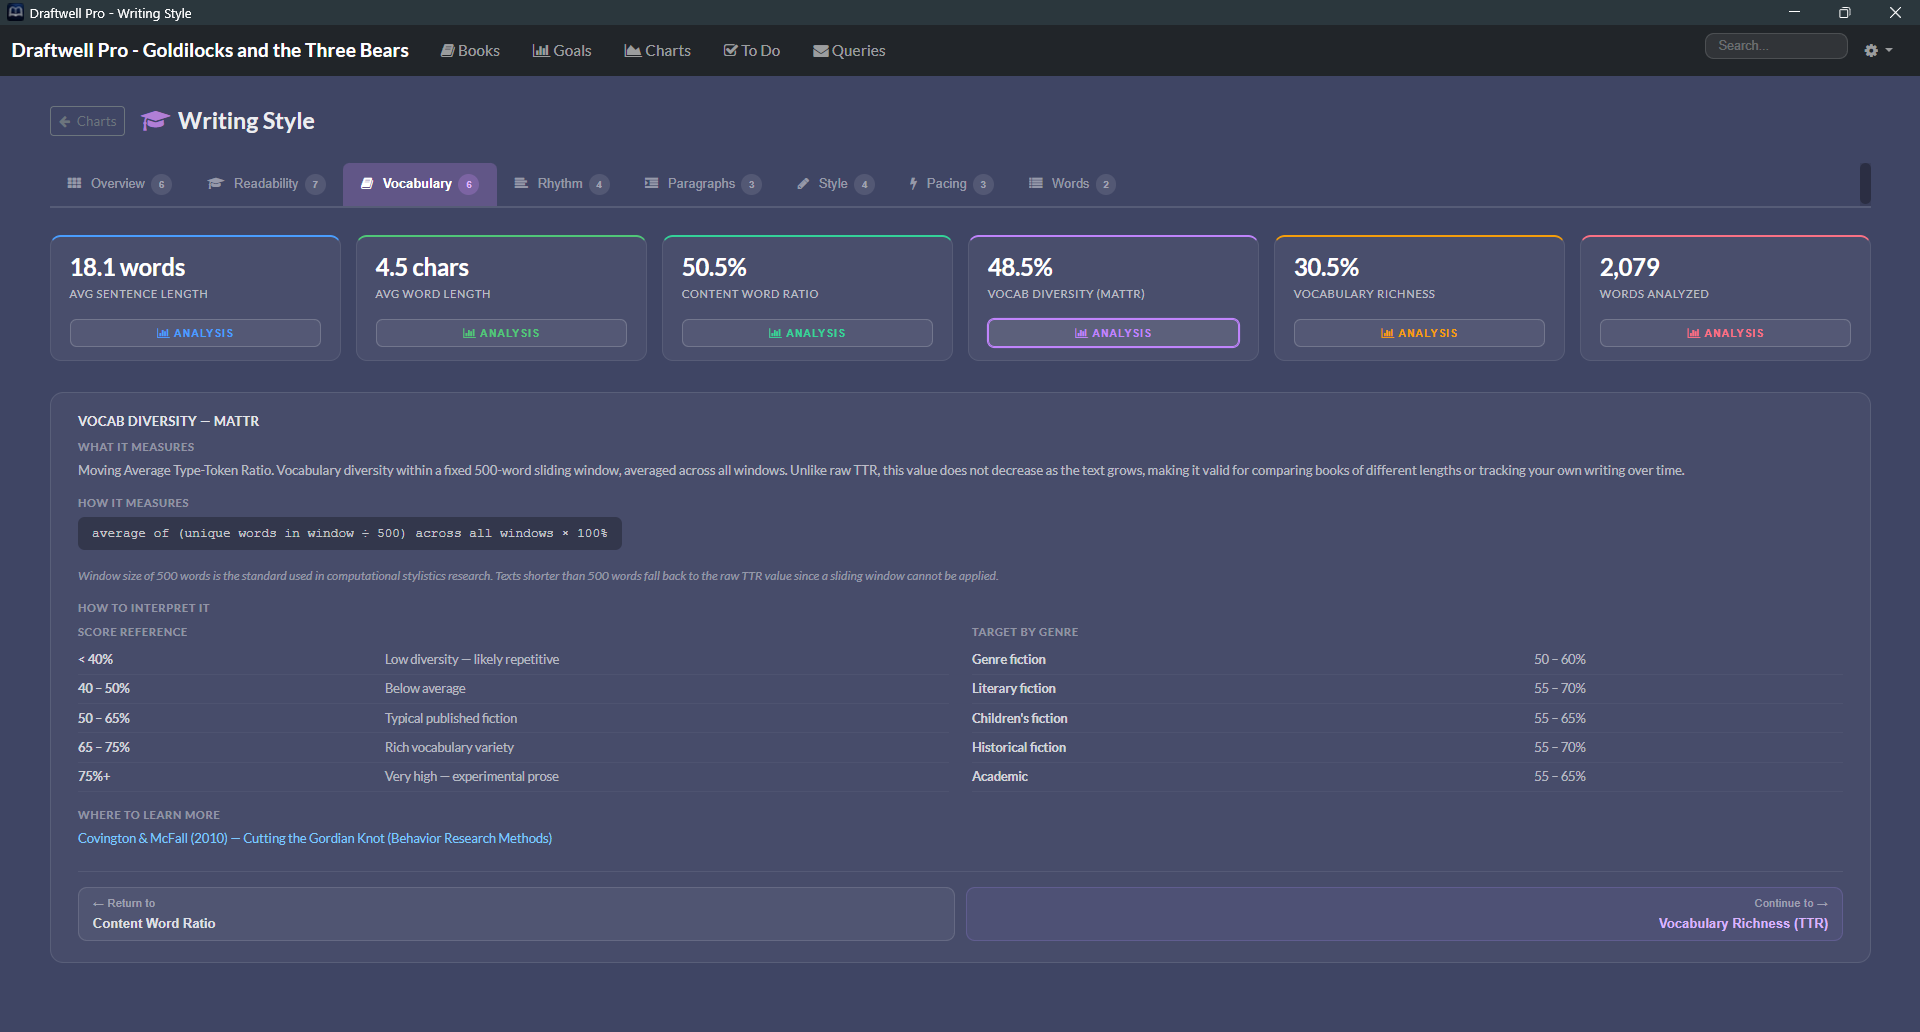Screen dimensions: 1920x1032
Task: Click the 'Typical published fiction' row text
Action: [x=451, y=718]
